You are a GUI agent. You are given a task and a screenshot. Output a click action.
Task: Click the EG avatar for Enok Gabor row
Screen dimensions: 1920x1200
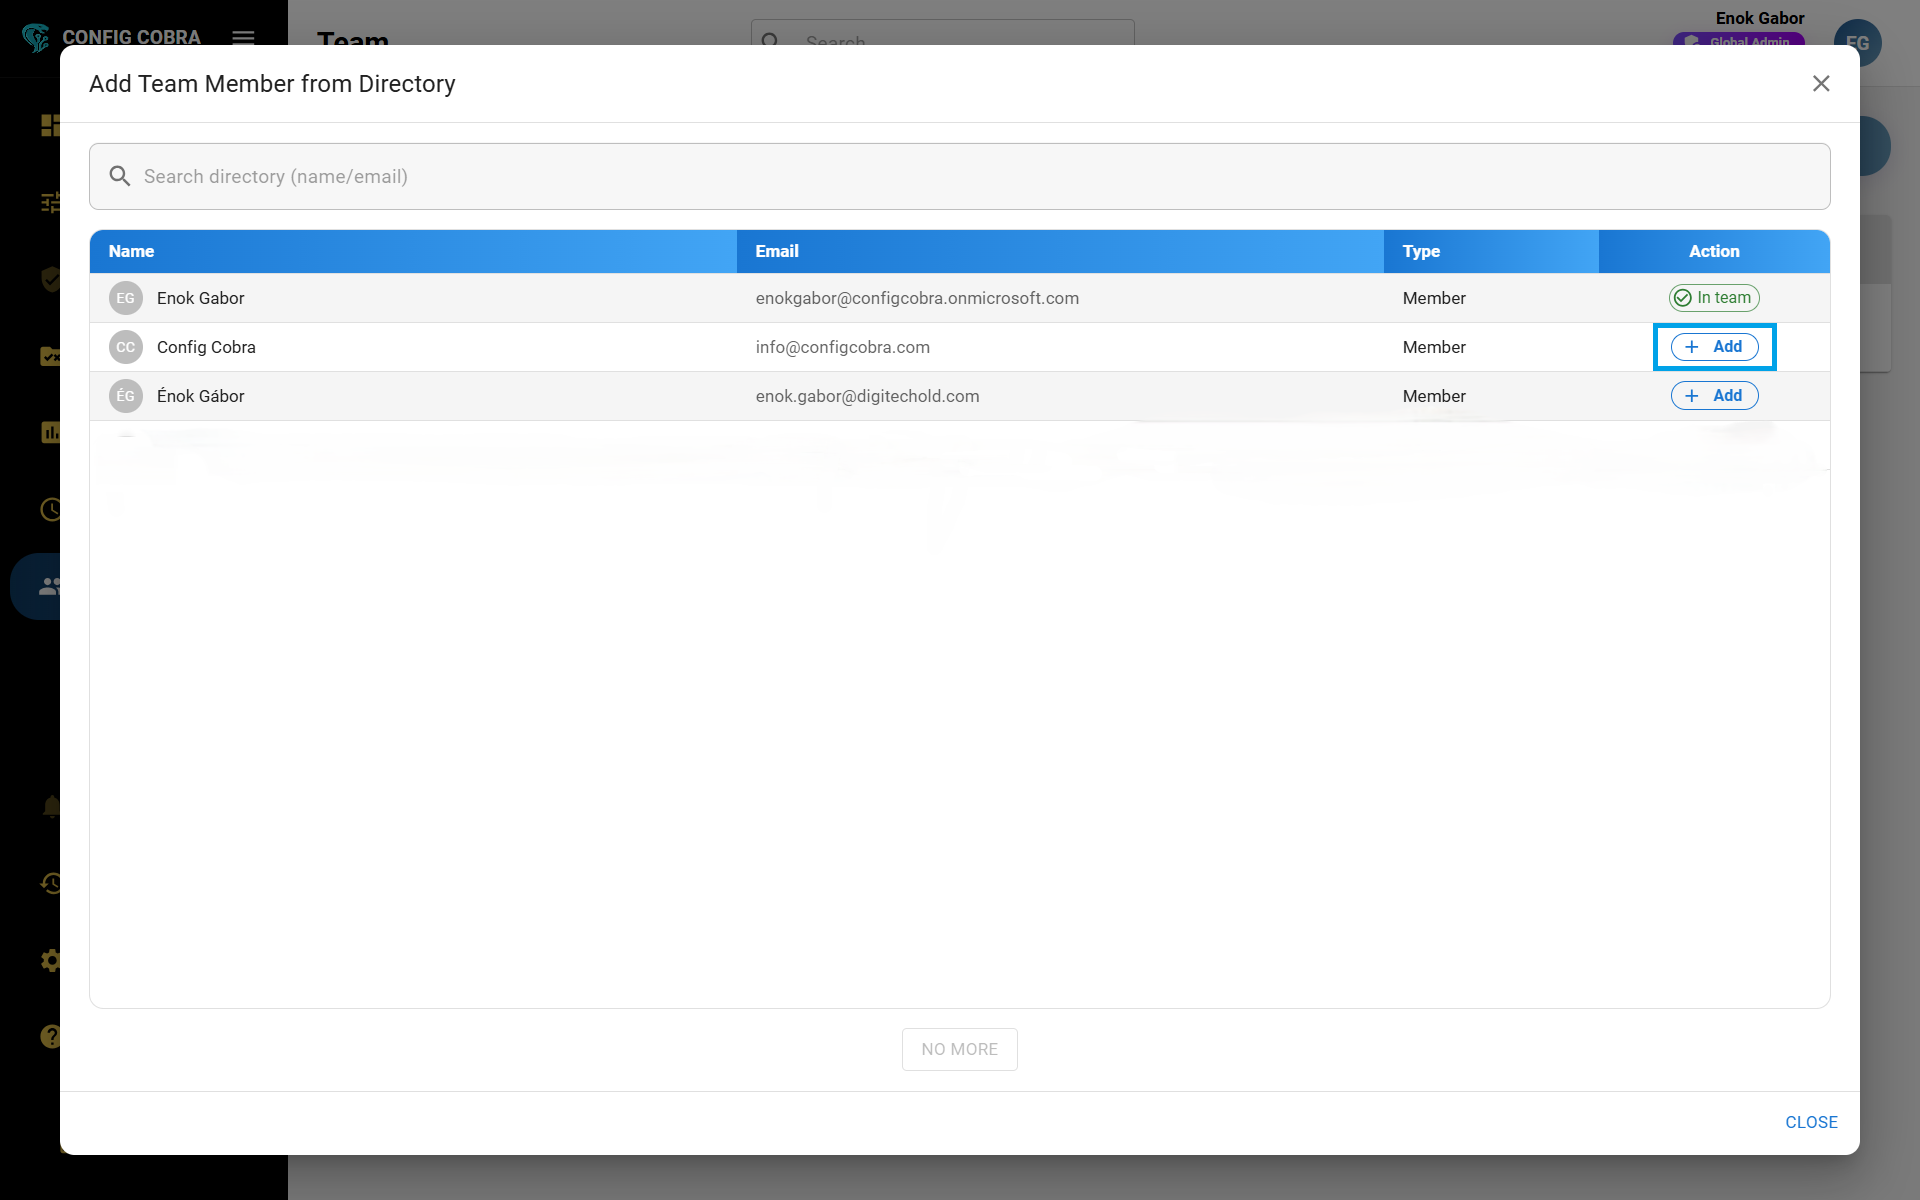(x=126, y=298)
